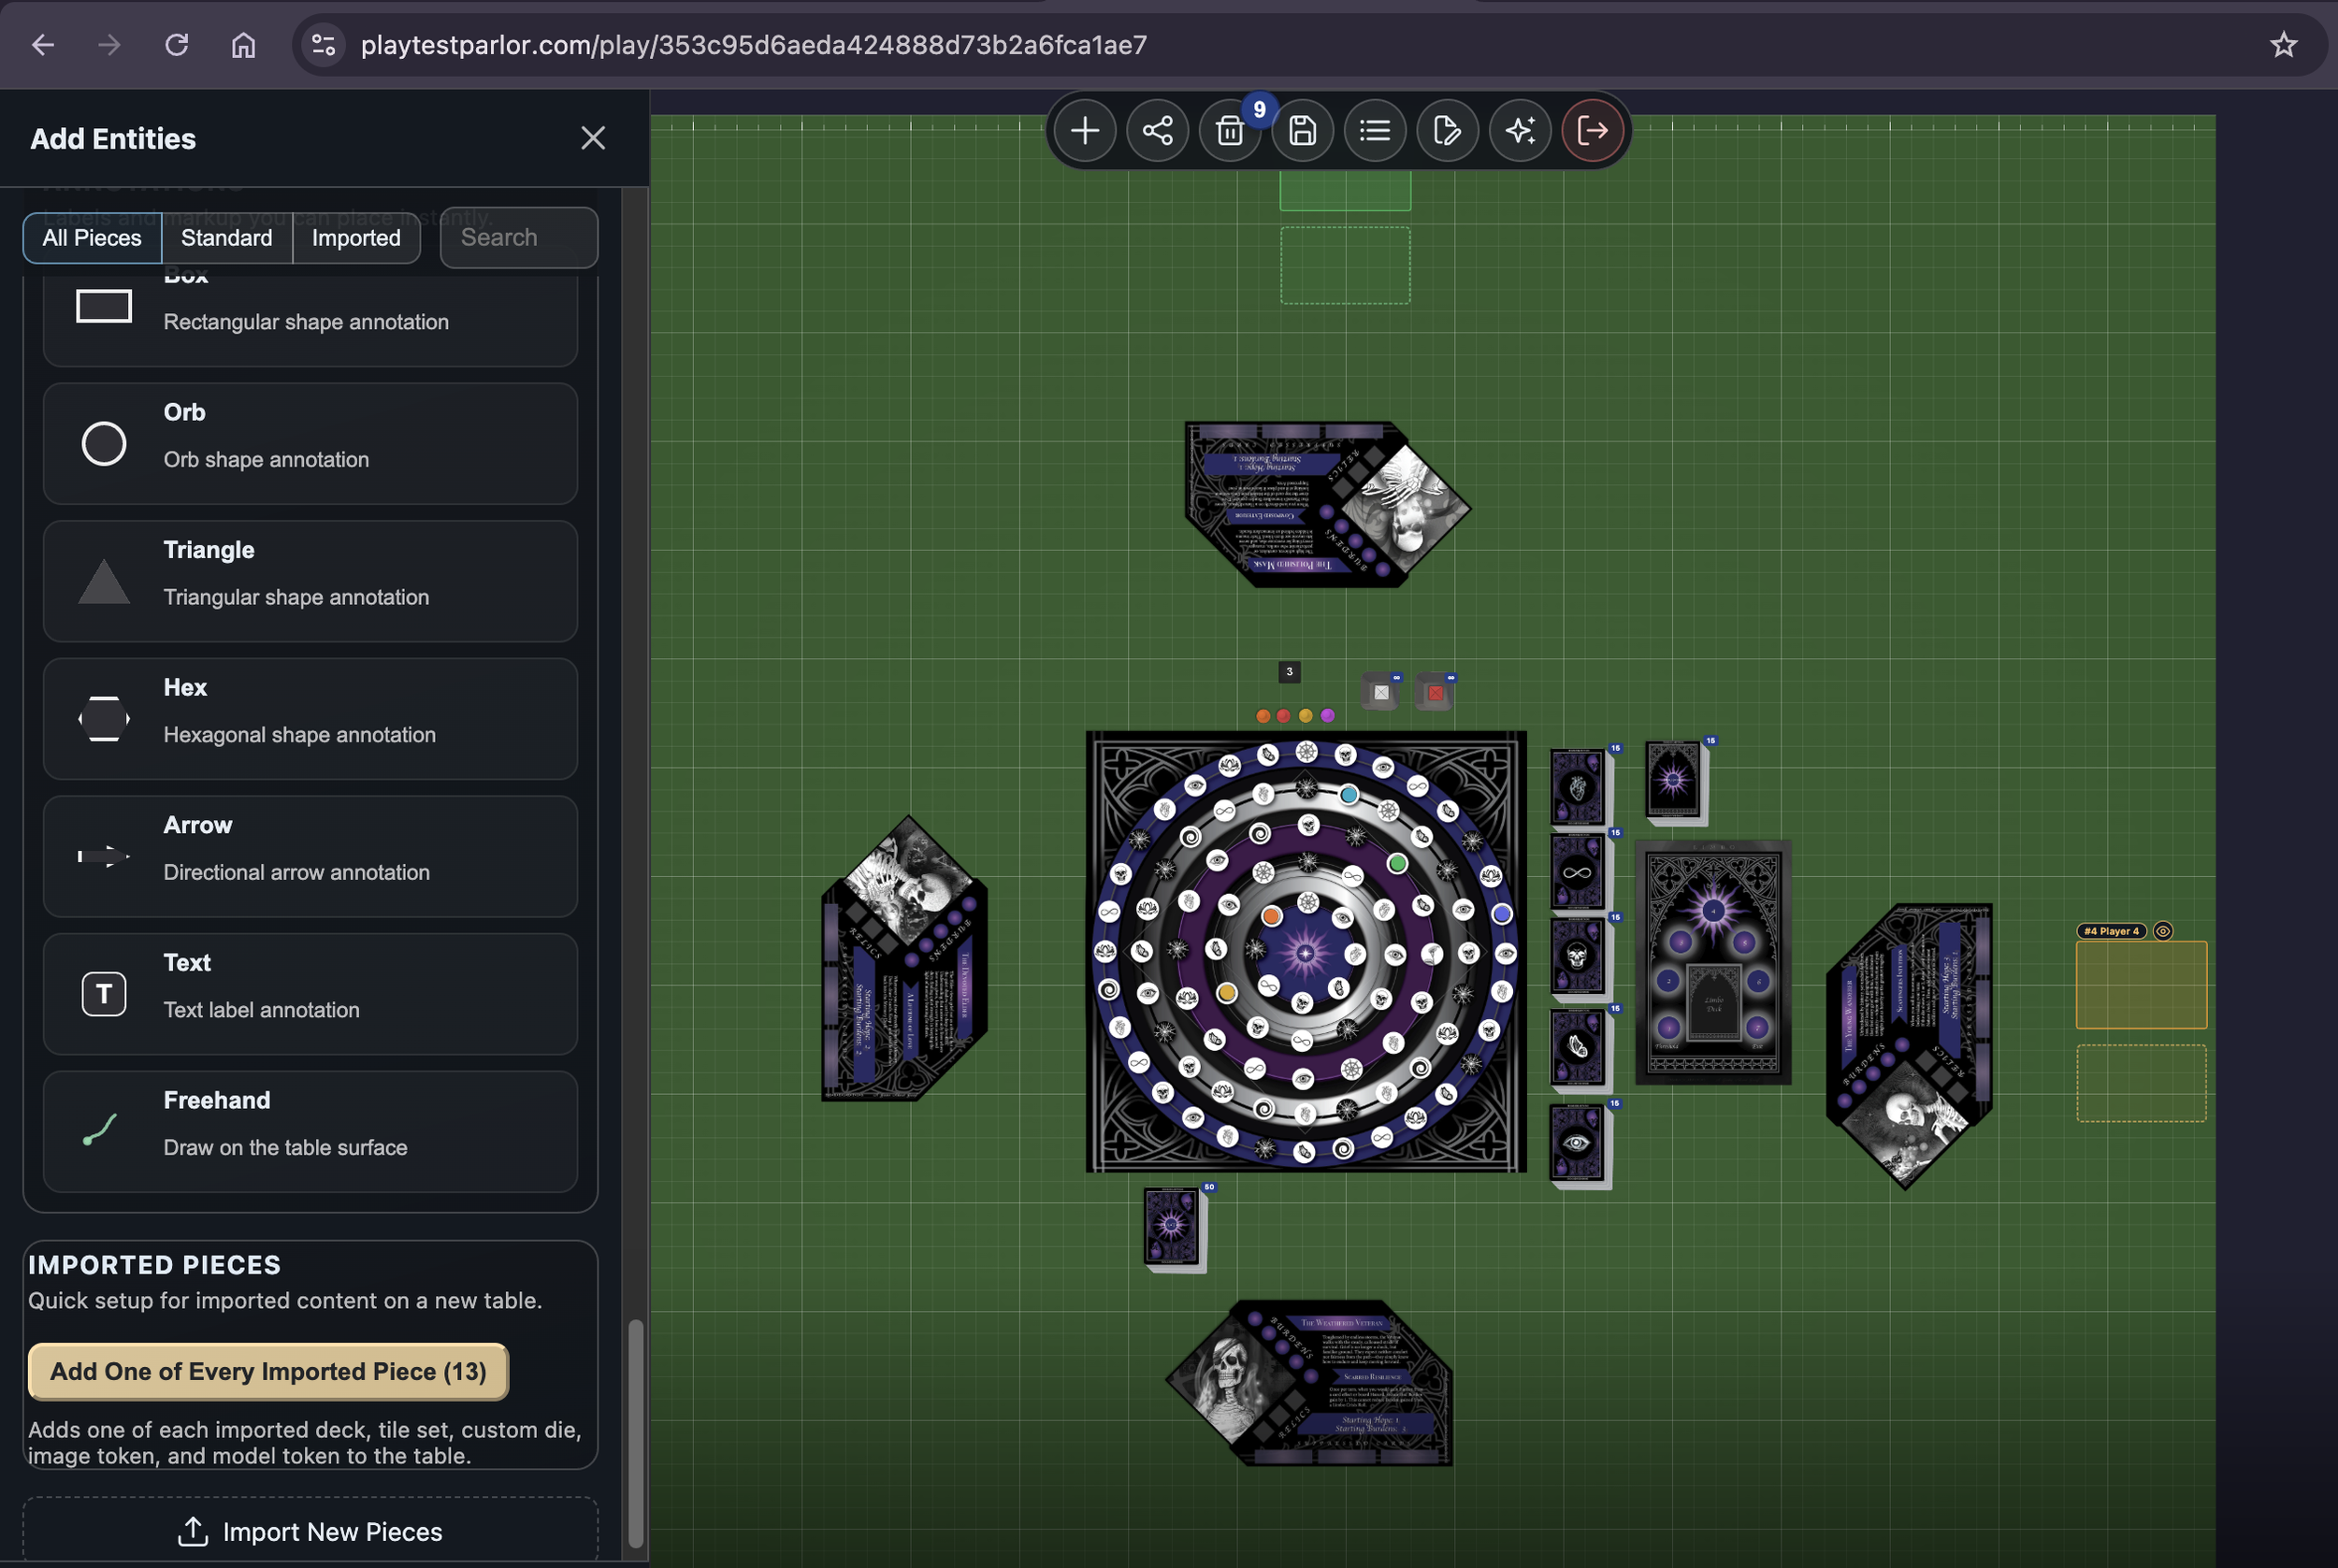Click the 50-card deck below the board
Screen dimensions: 2338x1568
click(x=1173, y=1228)
